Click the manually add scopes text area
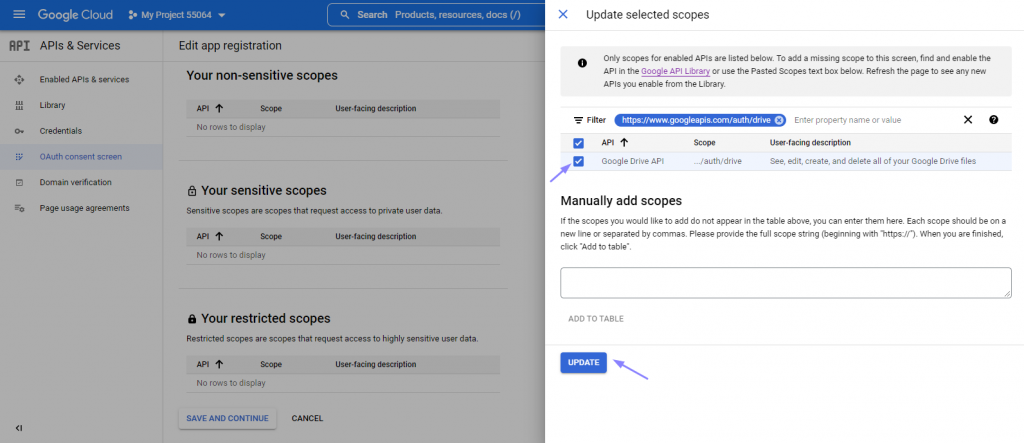Viewport: 1024px width, 443px height. click(x=785, y=282)
